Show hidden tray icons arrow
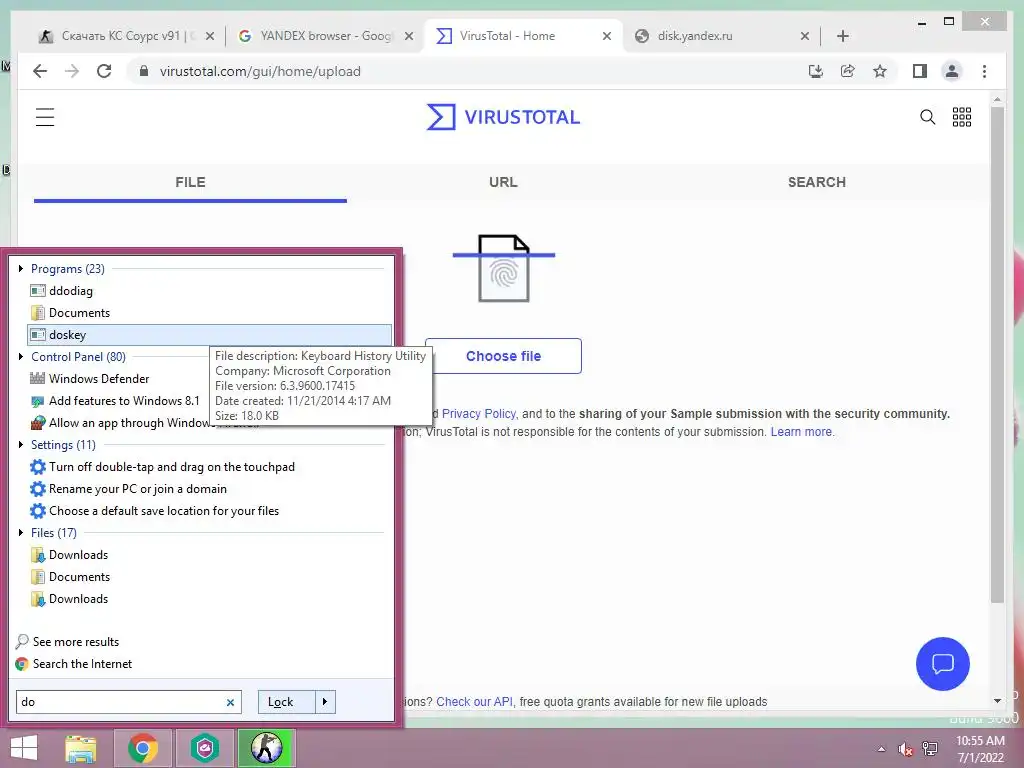 (882, 749)
